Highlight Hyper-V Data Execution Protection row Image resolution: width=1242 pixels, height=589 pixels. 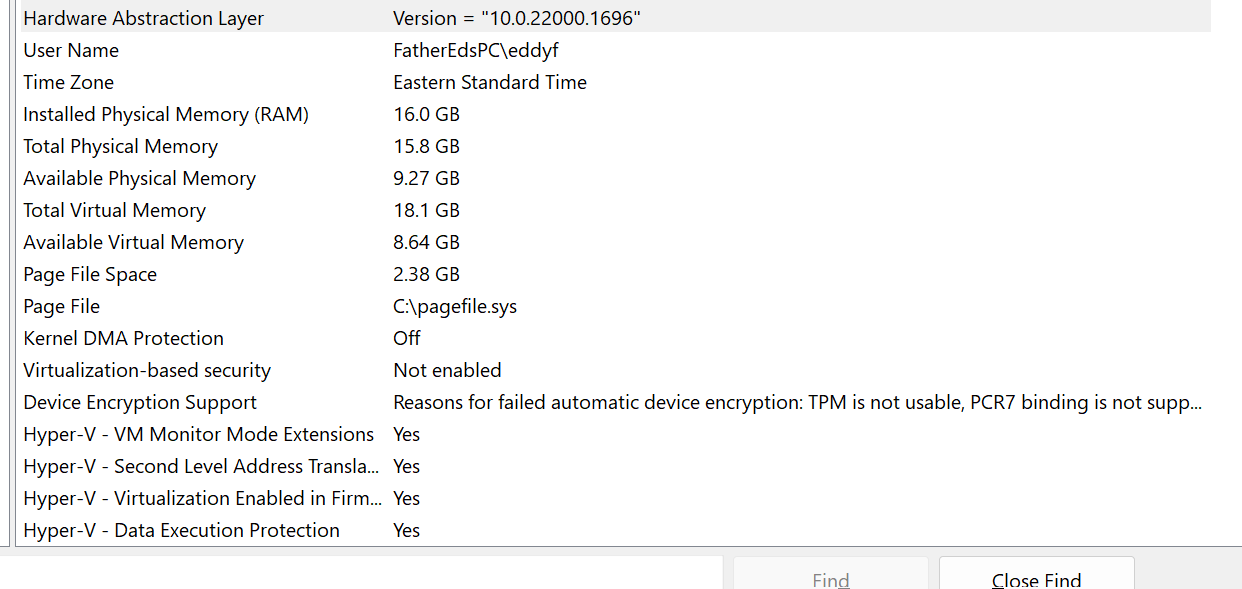pos(181,531)
